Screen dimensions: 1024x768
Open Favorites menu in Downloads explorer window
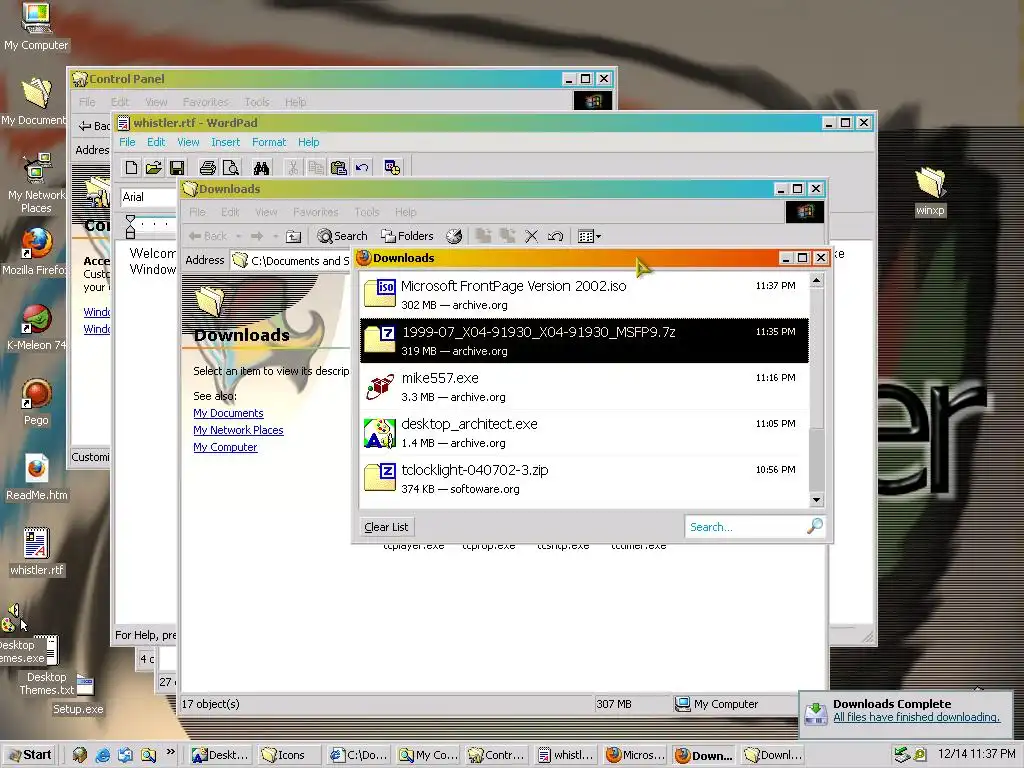click(x=315, y=212)
